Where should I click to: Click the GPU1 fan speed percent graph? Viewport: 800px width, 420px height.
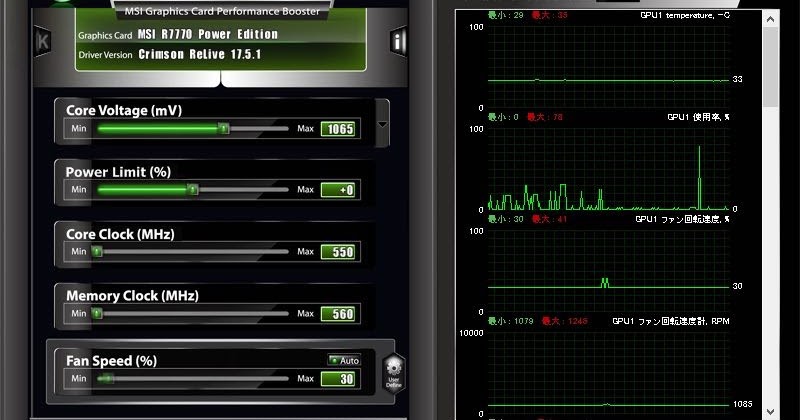608,271
